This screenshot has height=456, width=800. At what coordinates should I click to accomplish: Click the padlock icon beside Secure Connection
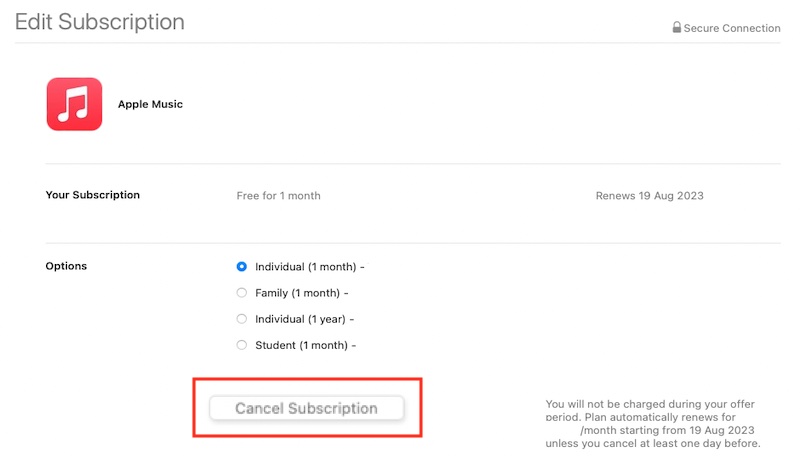click(x=677, y=28)
